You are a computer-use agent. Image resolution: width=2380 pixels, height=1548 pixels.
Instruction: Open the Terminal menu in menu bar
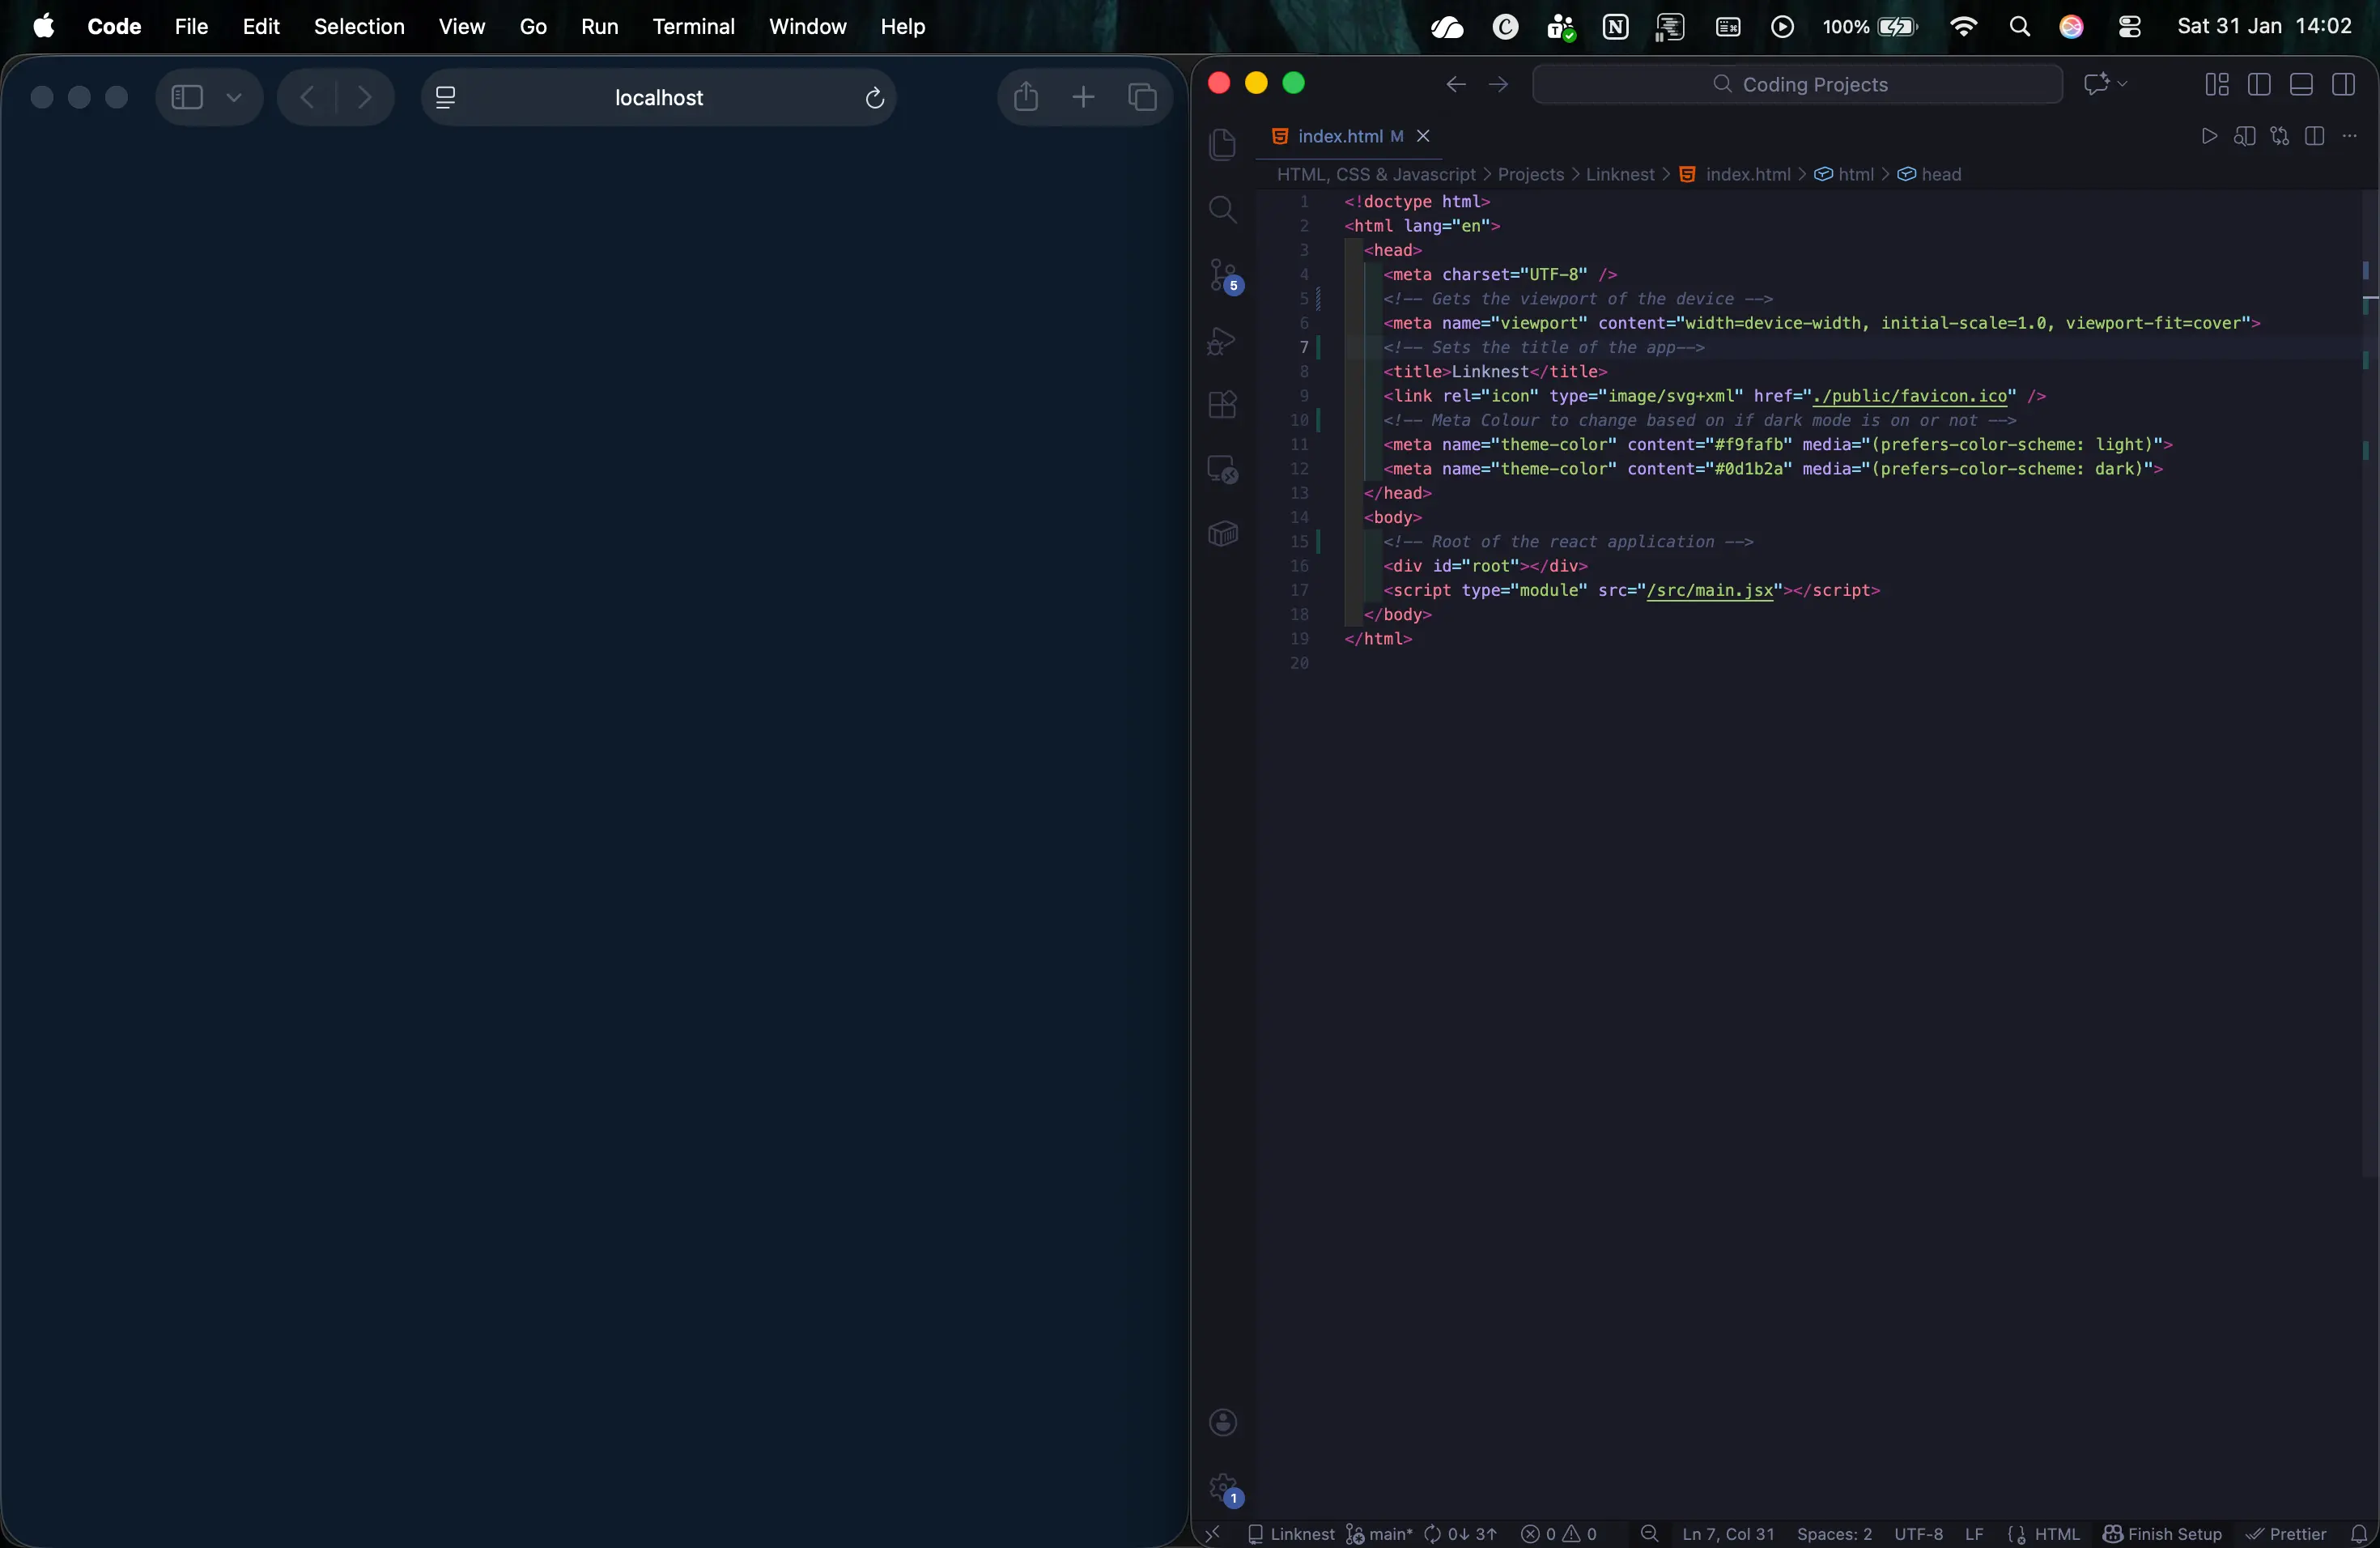click(693, 27)
